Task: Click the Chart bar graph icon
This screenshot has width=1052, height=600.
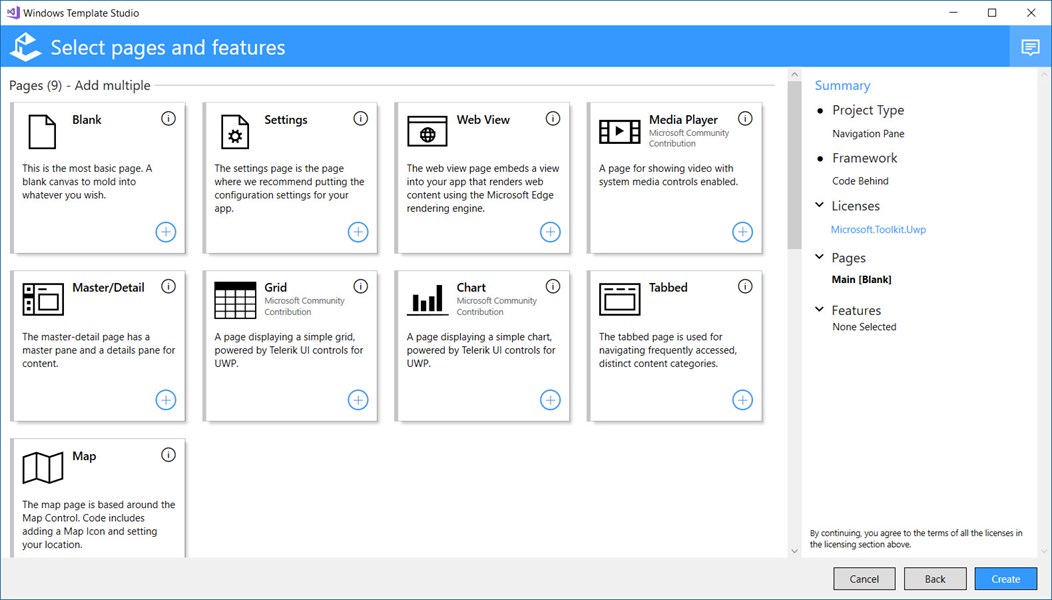Action: (427, 300)
